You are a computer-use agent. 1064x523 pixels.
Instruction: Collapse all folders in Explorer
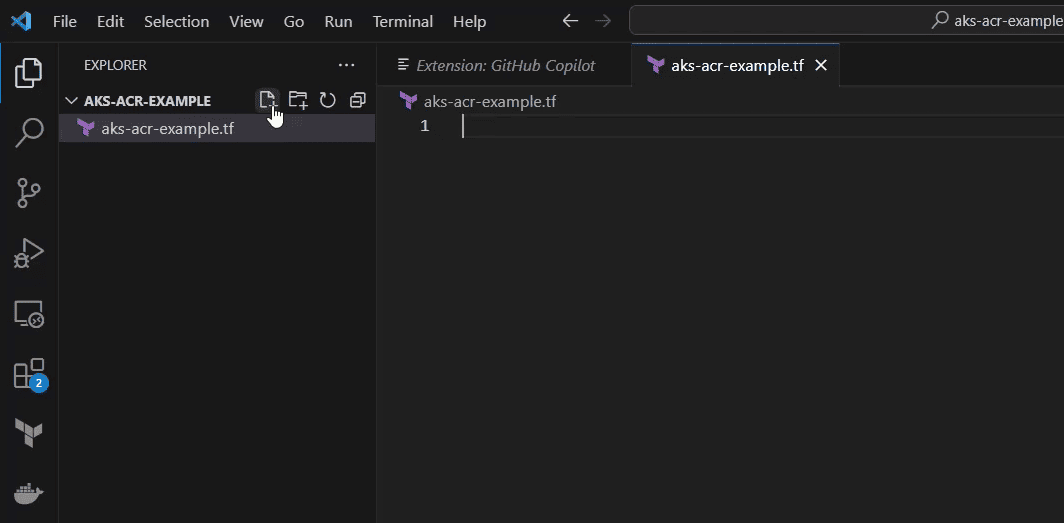click(x=357, y=100)
